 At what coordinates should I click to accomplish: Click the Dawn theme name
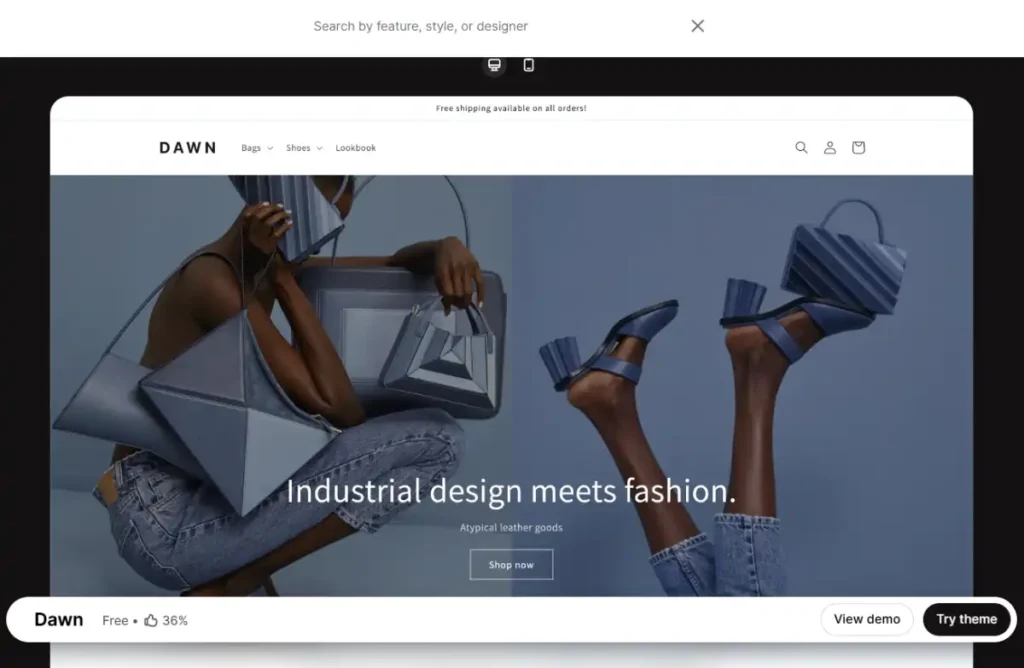coord(59,620)
